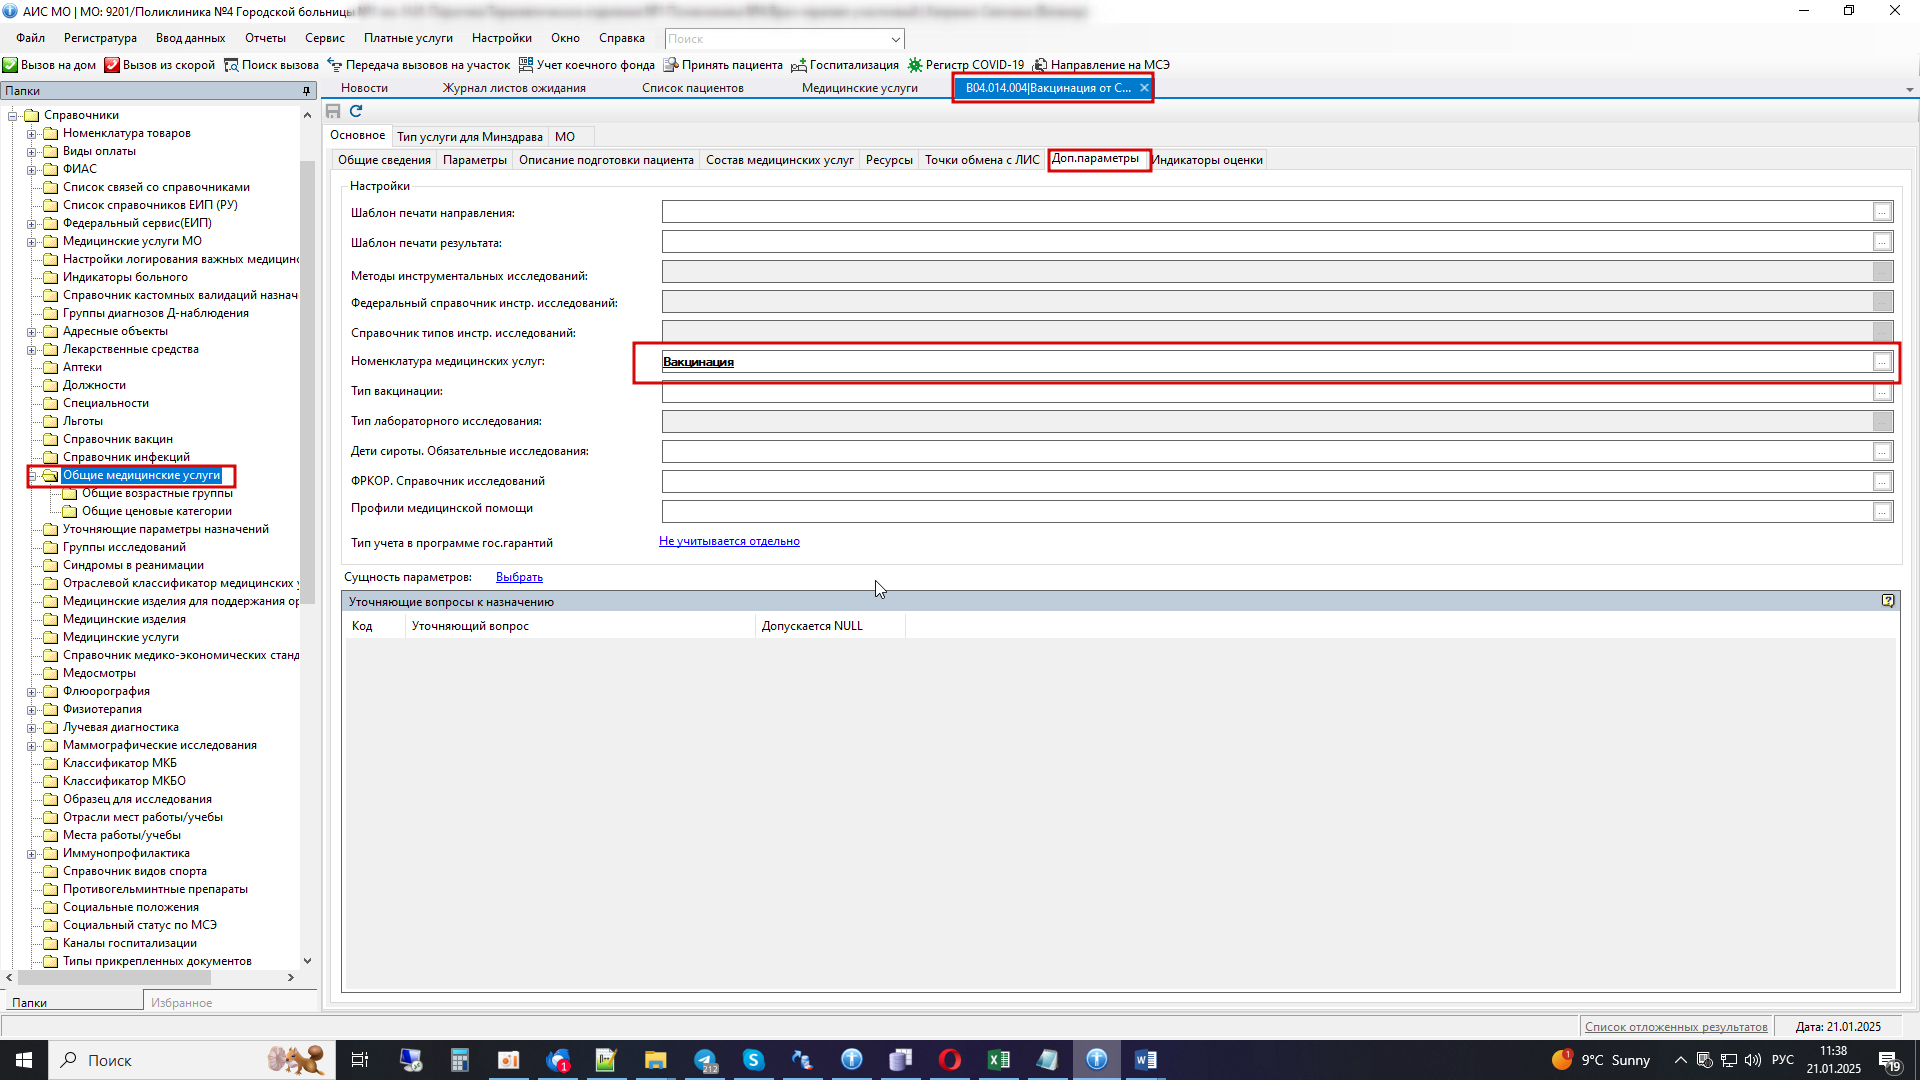This screenshot has height=1080, width=1920.
Task: Open Task View on the taskbar
Action: (x=360, y=1060)
